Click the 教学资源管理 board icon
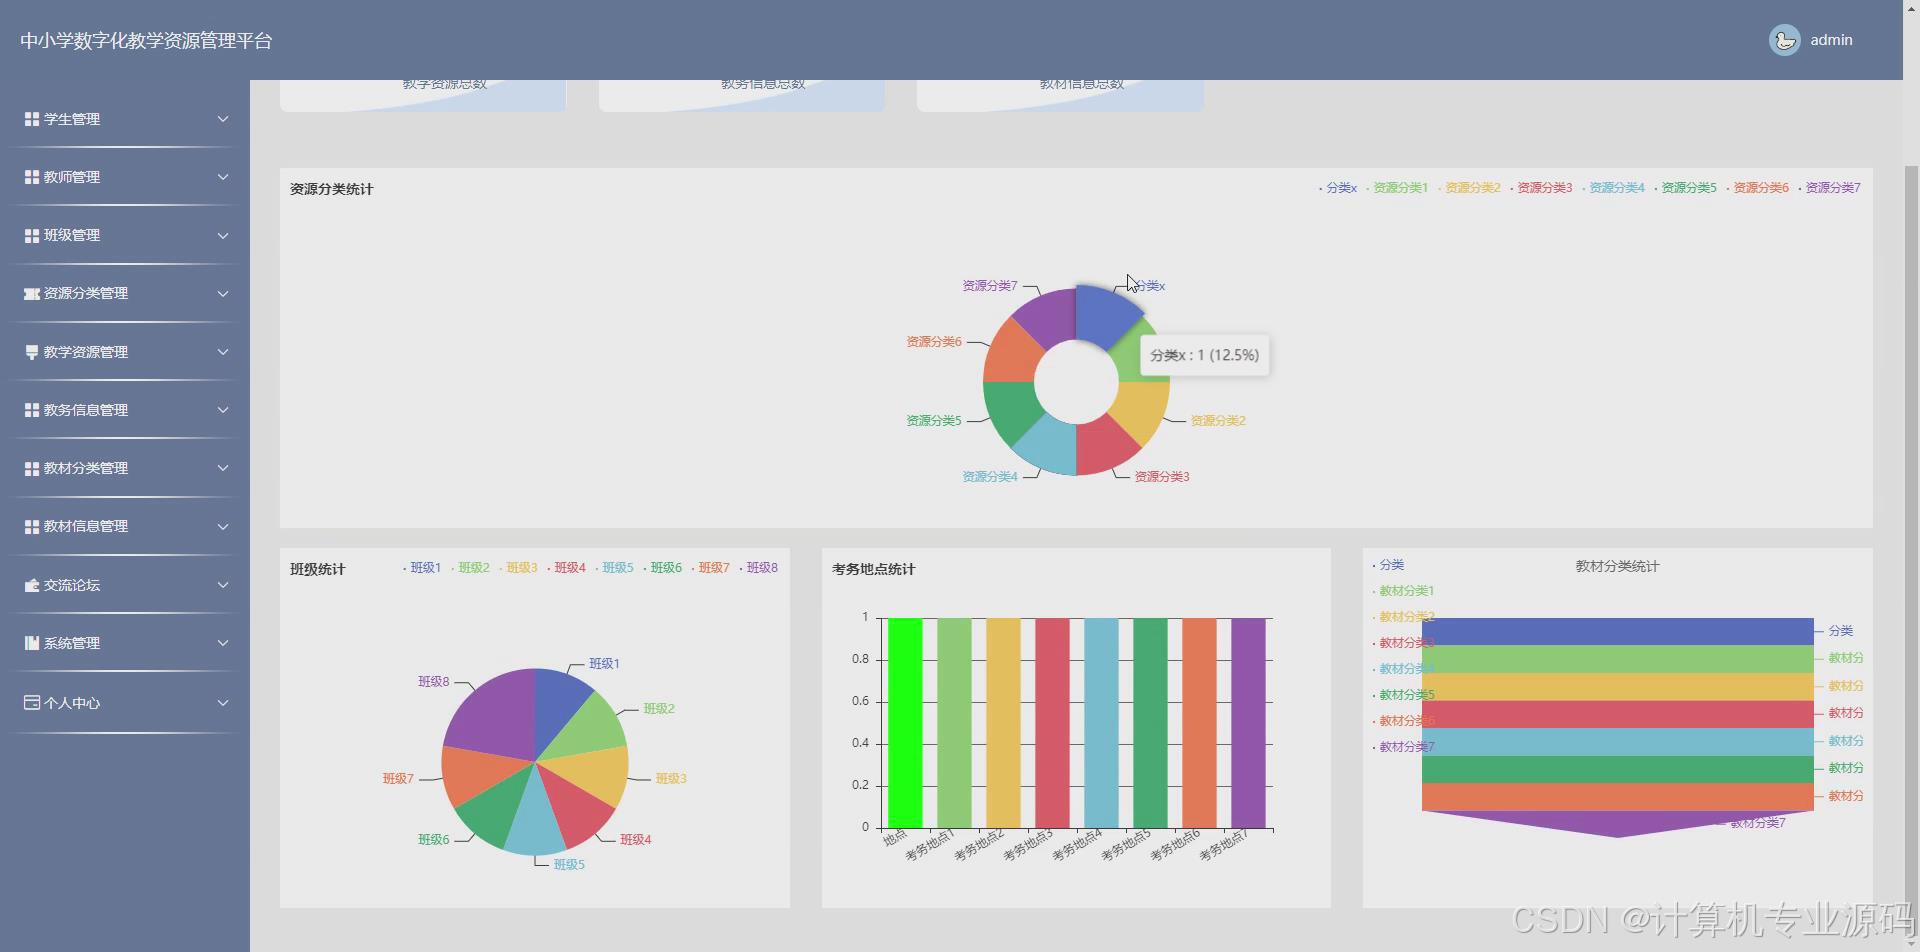 31,352
